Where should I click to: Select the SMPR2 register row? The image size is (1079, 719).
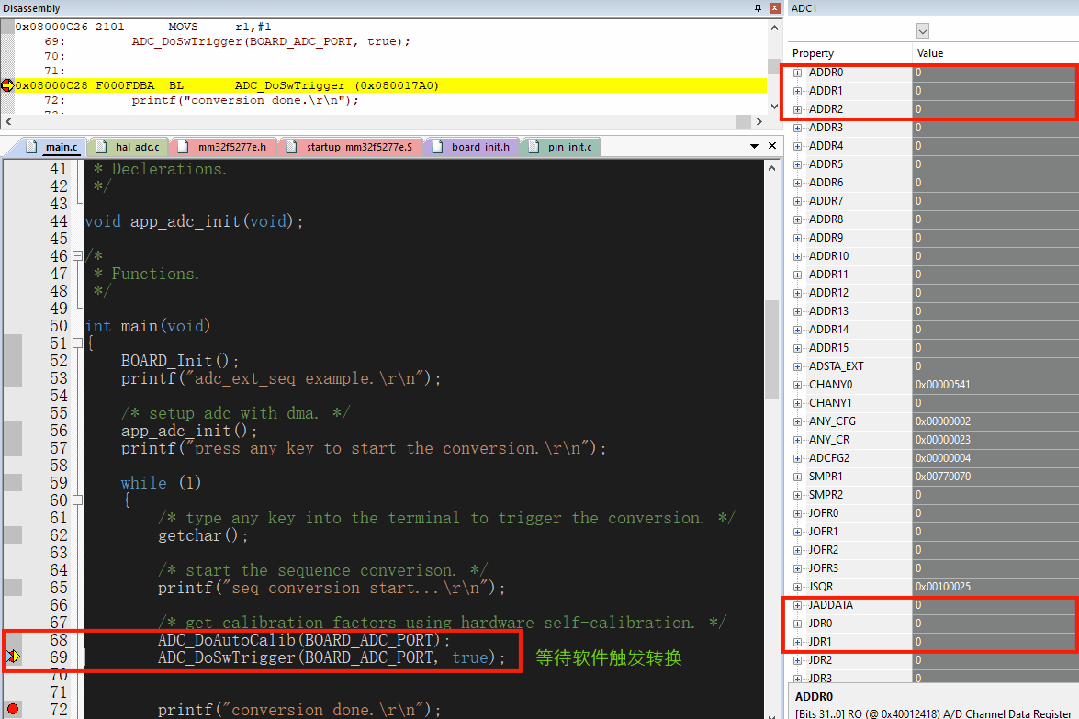tap(933, 495)
